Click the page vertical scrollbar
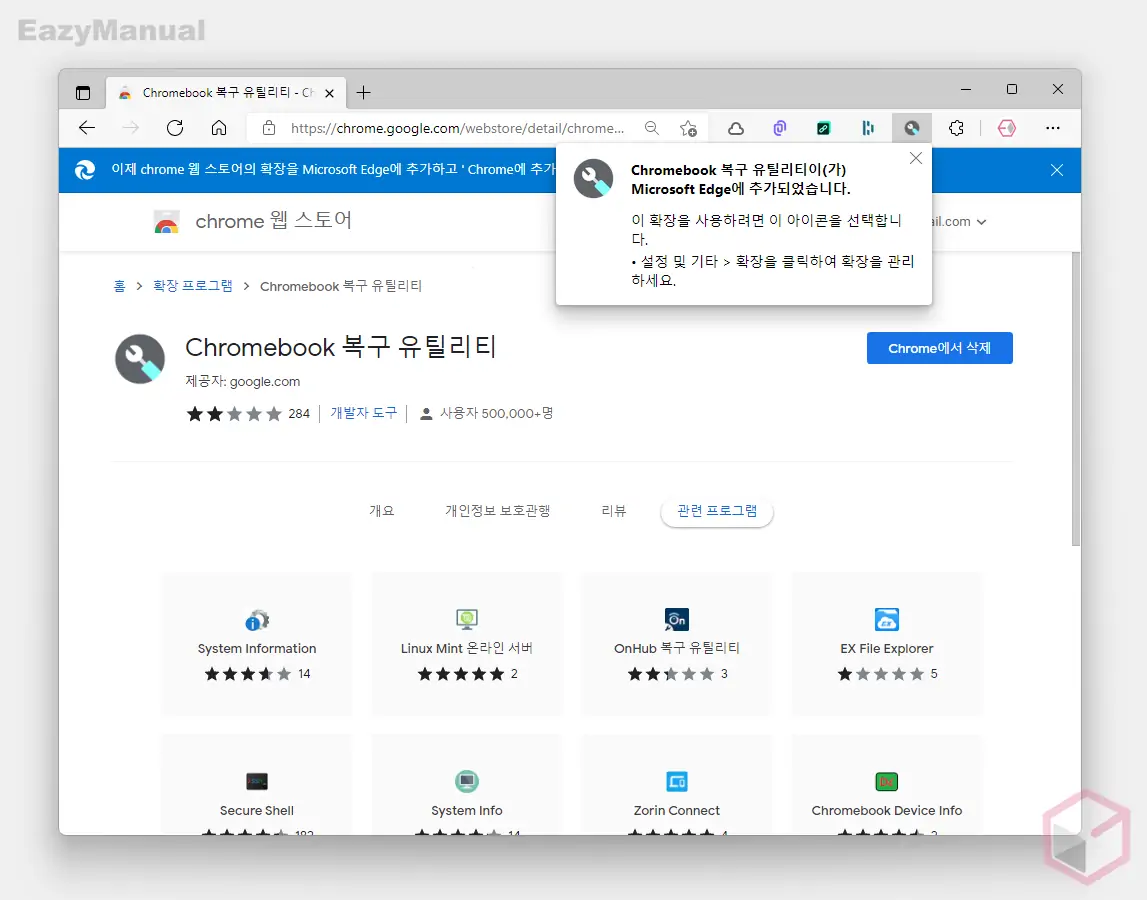Viewport: 1147px width, 900px height. coord(1075,399)
